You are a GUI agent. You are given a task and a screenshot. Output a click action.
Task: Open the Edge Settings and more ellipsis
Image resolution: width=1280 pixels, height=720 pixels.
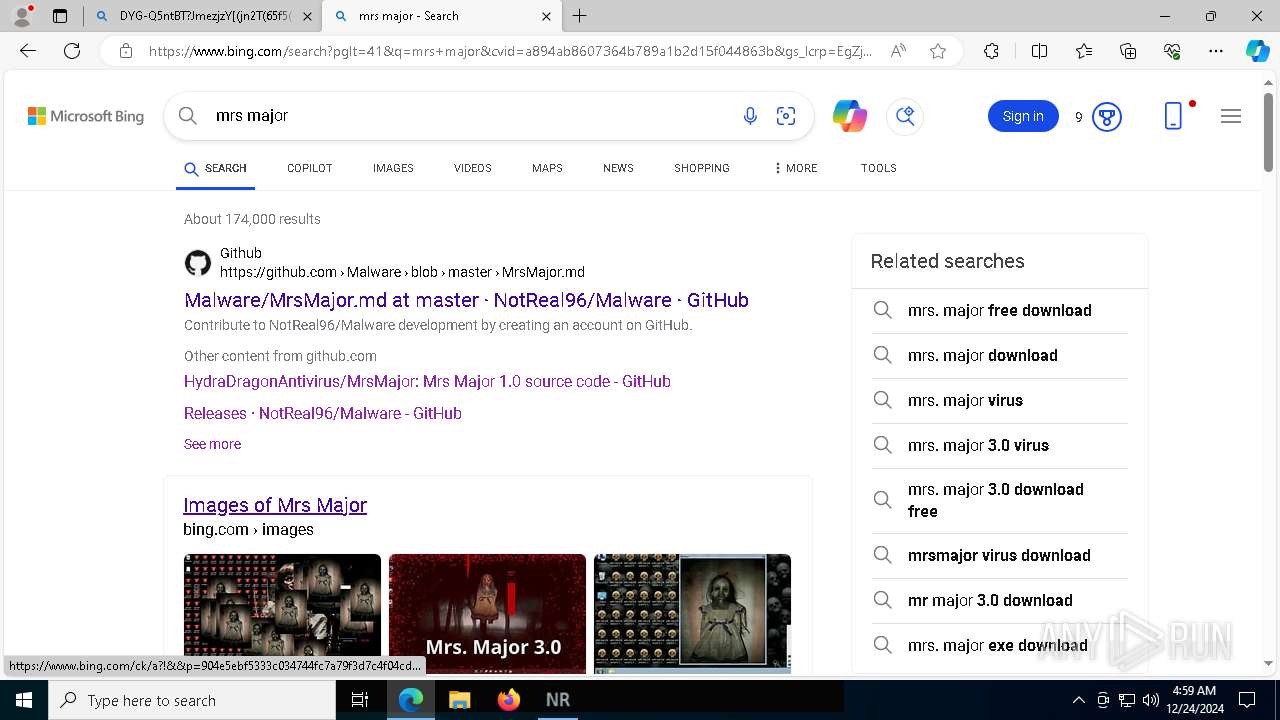click(1216, 51)
